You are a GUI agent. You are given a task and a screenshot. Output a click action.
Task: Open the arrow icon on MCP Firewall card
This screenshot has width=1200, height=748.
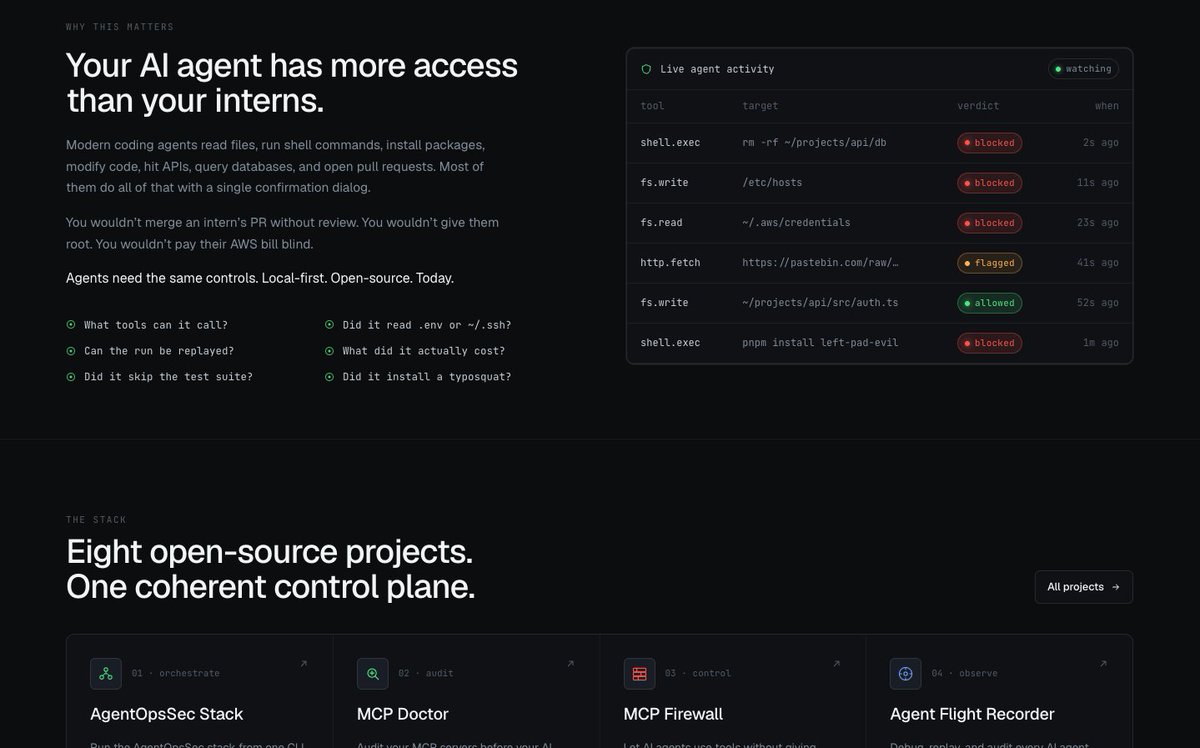pyautogui.click(x=837, y=663)
